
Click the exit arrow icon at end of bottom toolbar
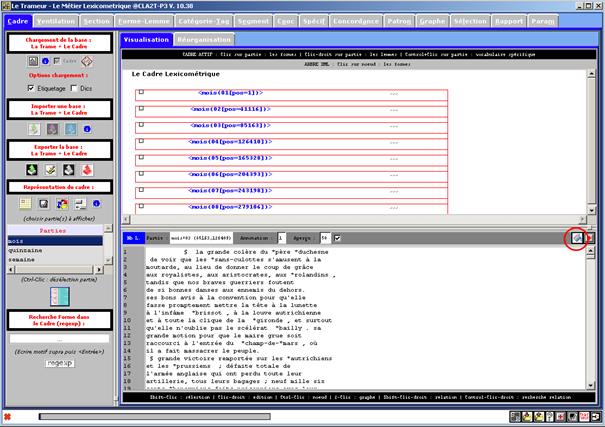click(595, 417)
